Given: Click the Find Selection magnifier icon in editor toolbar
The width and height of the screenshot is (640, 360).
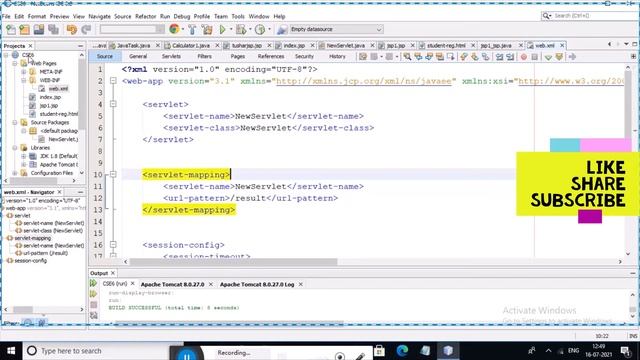Looking at the screenshot, I should pos(407,57).
